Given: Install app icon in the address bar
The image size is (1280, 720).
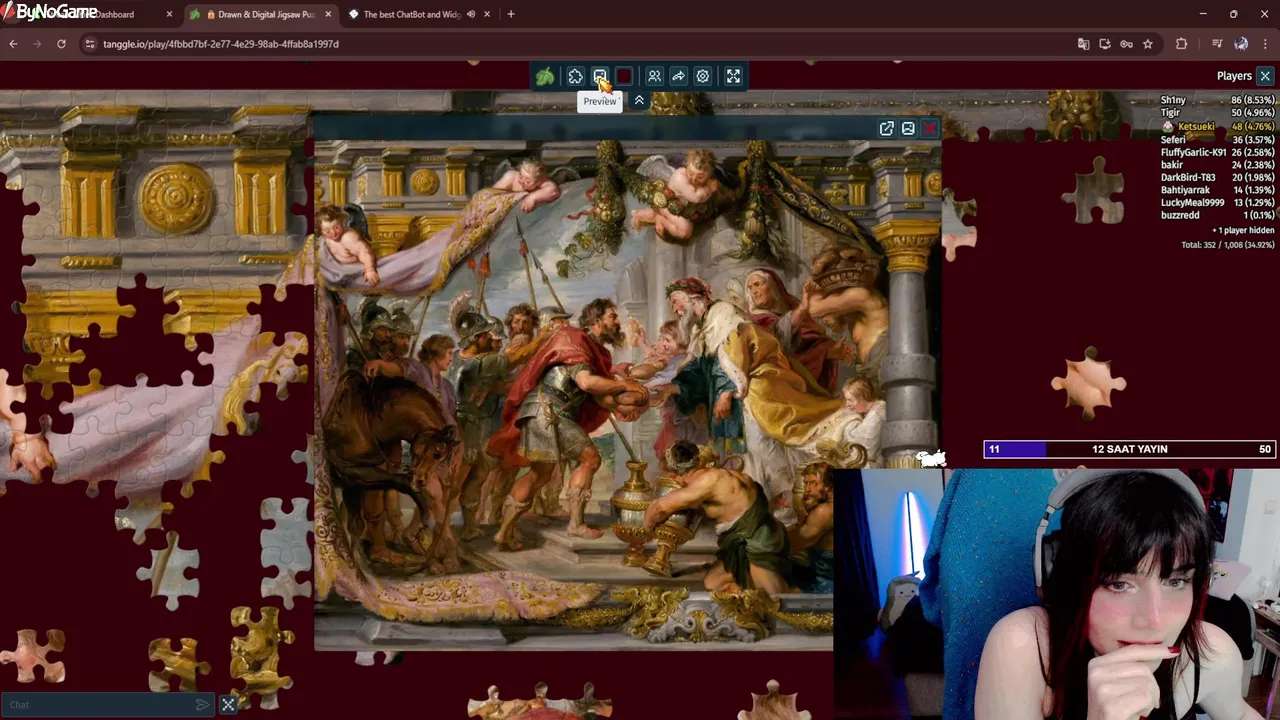Looking at the screenshot, I should 1105,44.
